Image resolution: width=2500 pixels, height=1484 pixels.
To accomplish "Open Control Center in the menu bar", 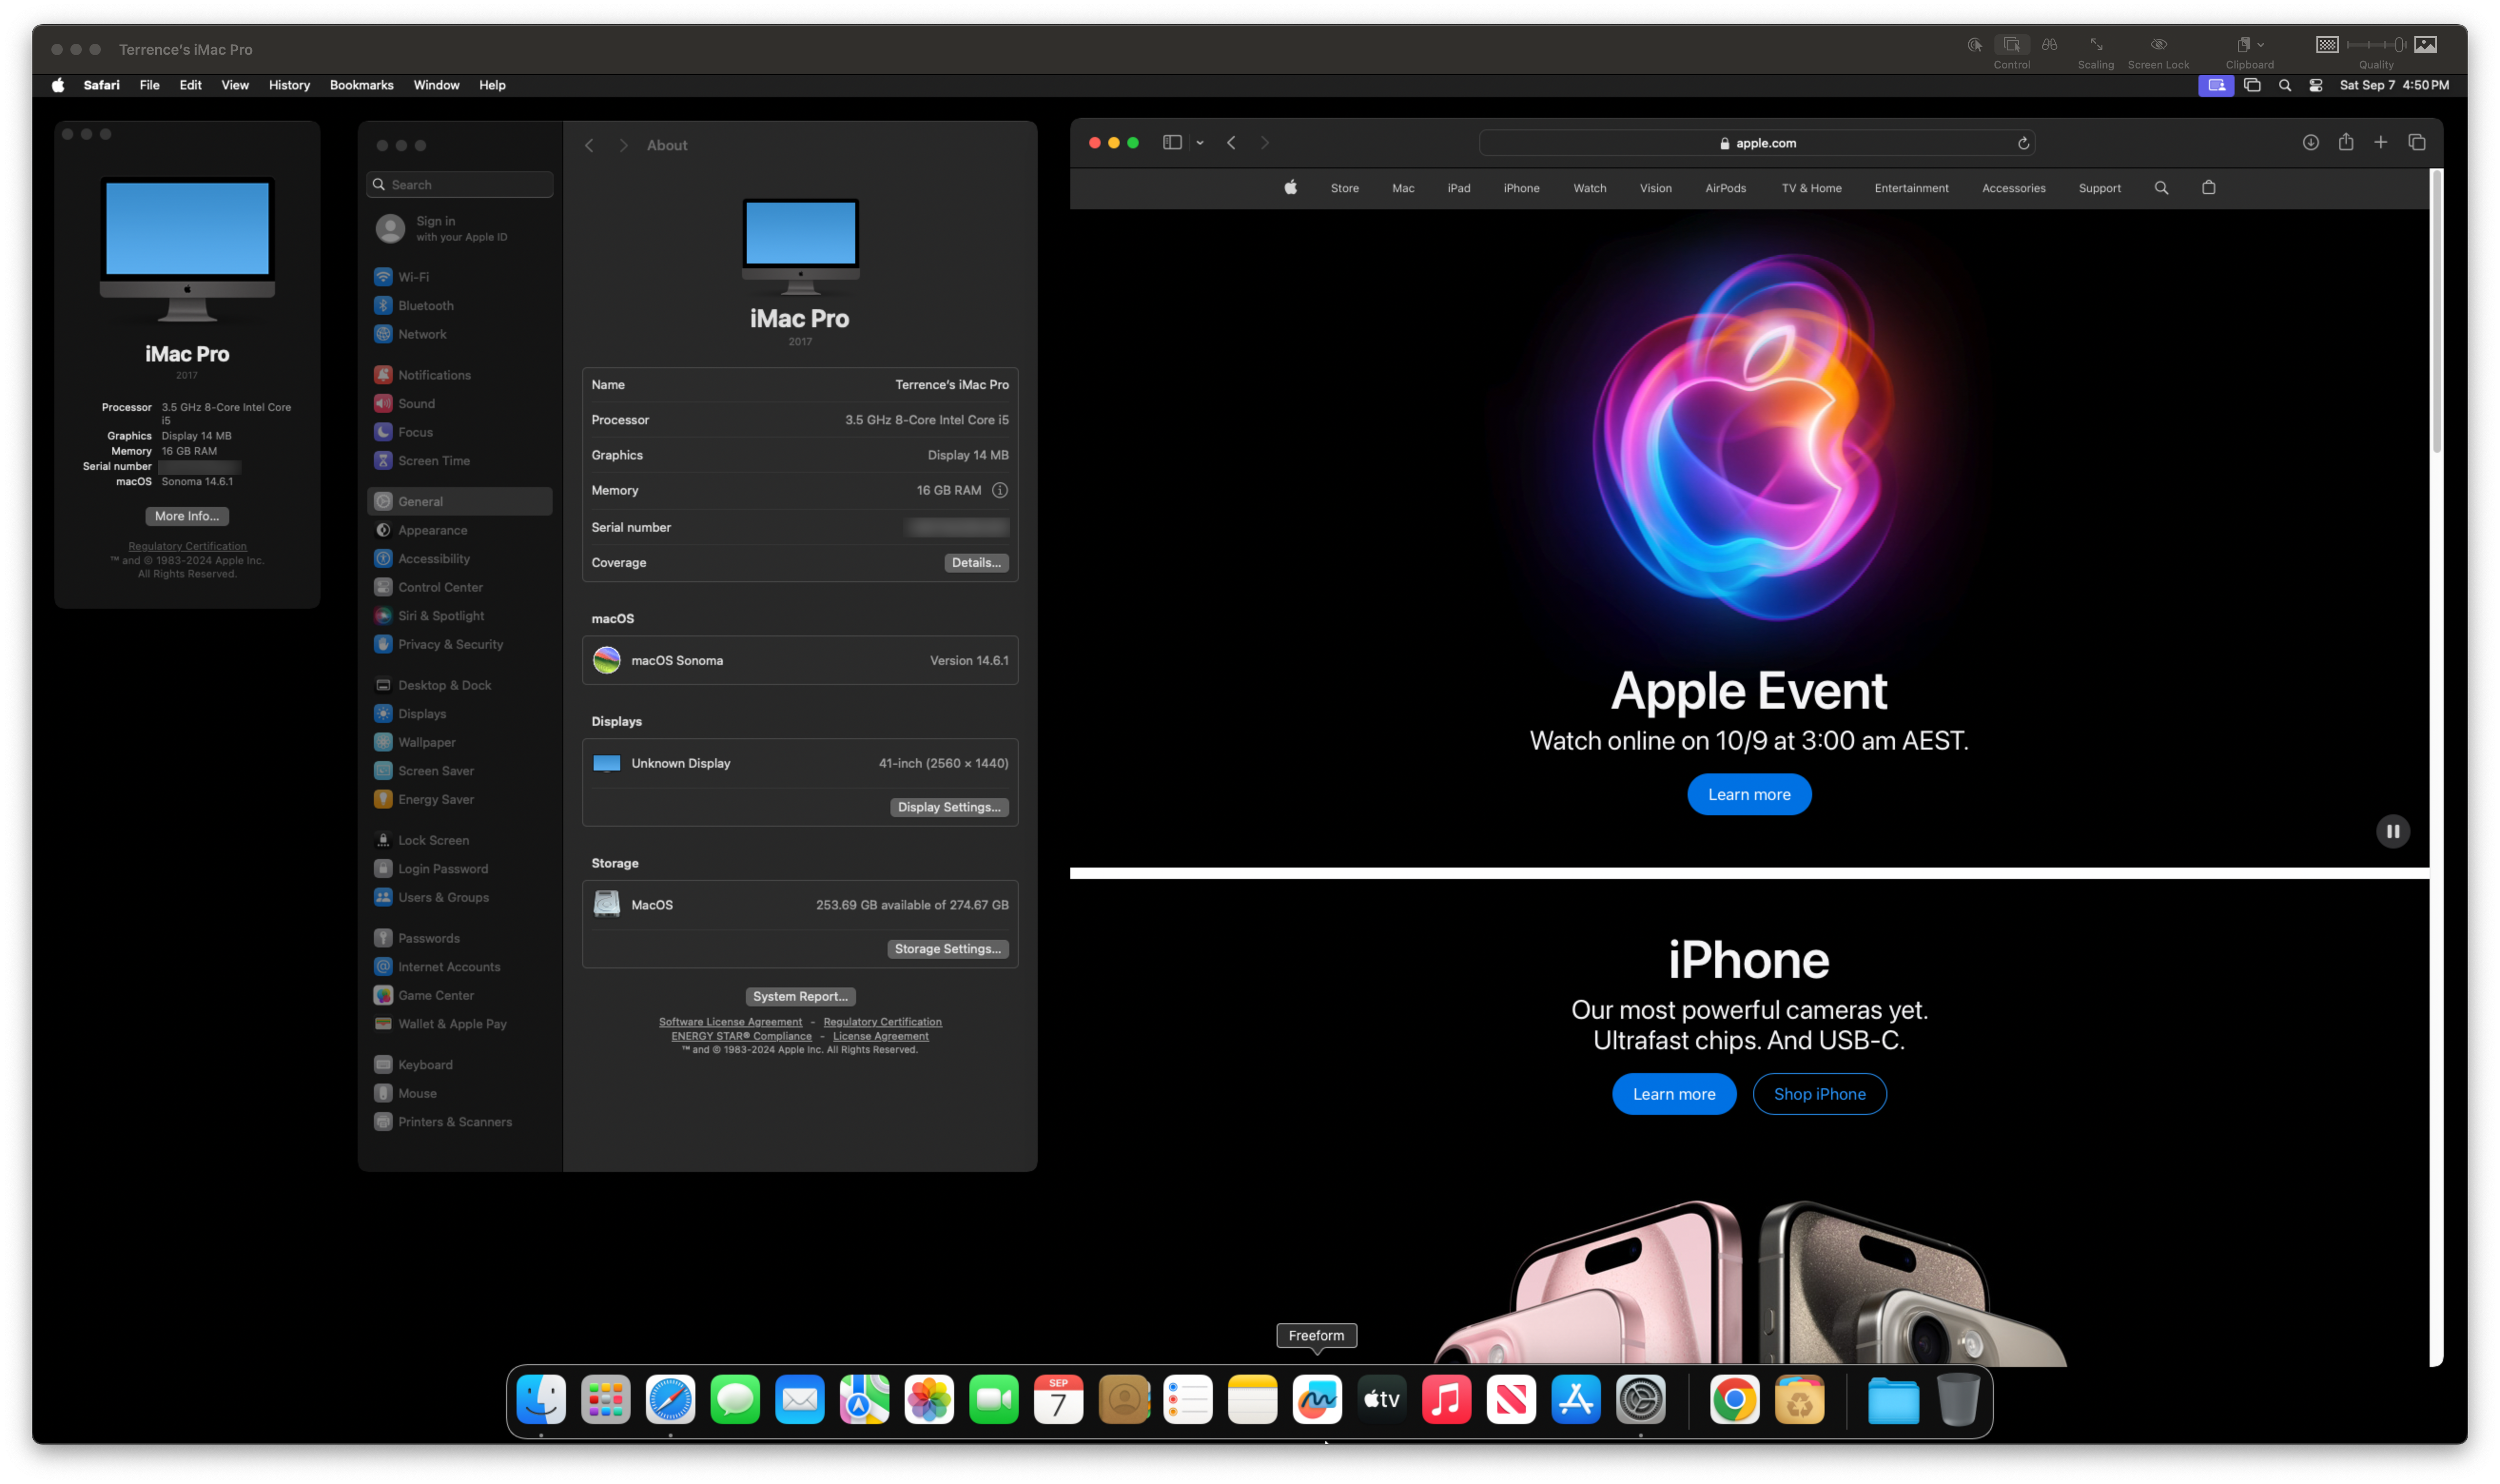I will 2316,85.
